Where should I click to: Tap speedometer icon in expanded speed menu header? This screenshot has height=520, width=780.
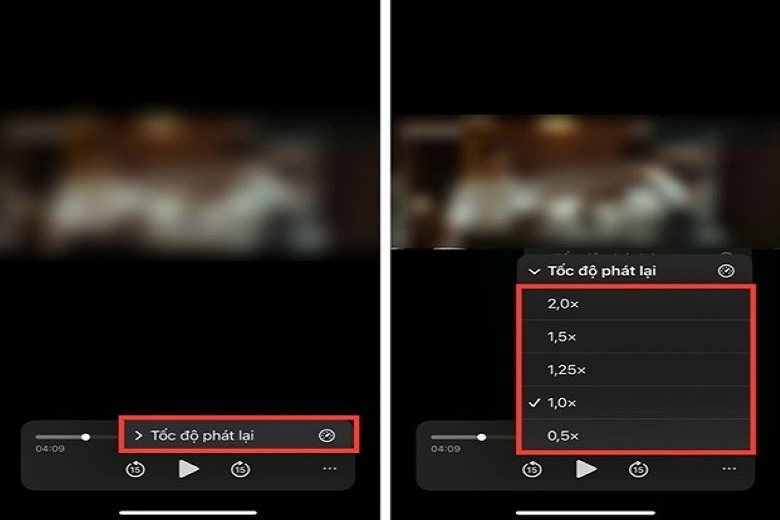tap(726, 271)
